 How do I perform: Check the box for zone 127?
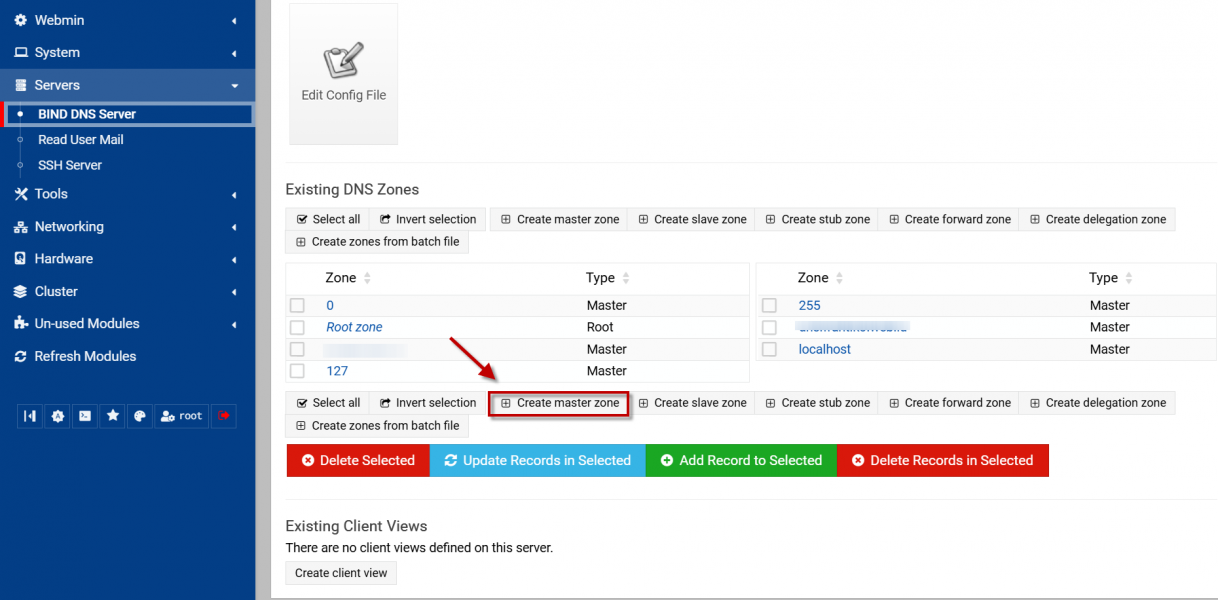[x=297, y=371]
